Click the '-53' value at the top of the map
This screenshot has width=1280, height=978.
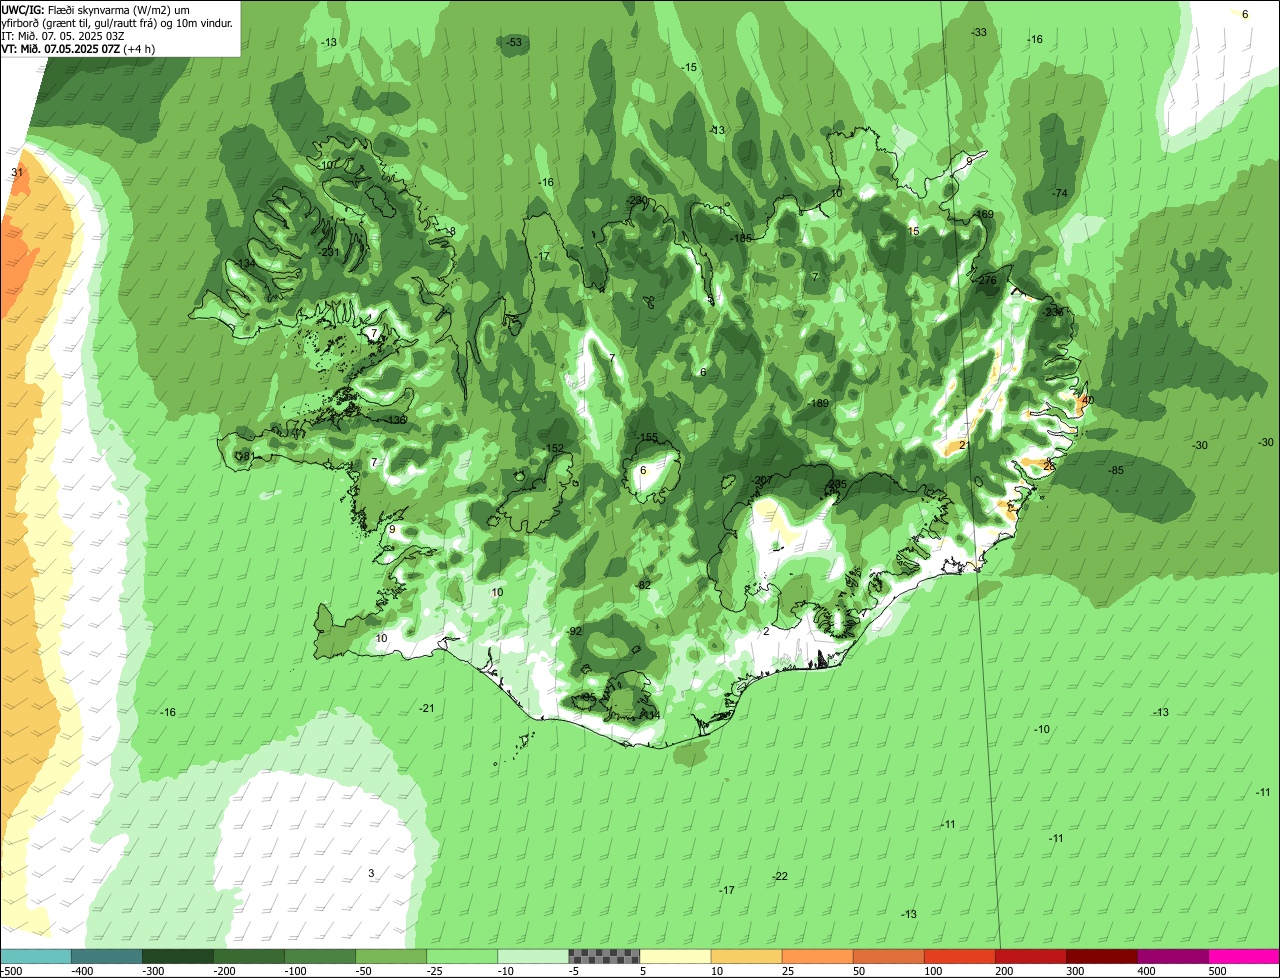[513, 42]
